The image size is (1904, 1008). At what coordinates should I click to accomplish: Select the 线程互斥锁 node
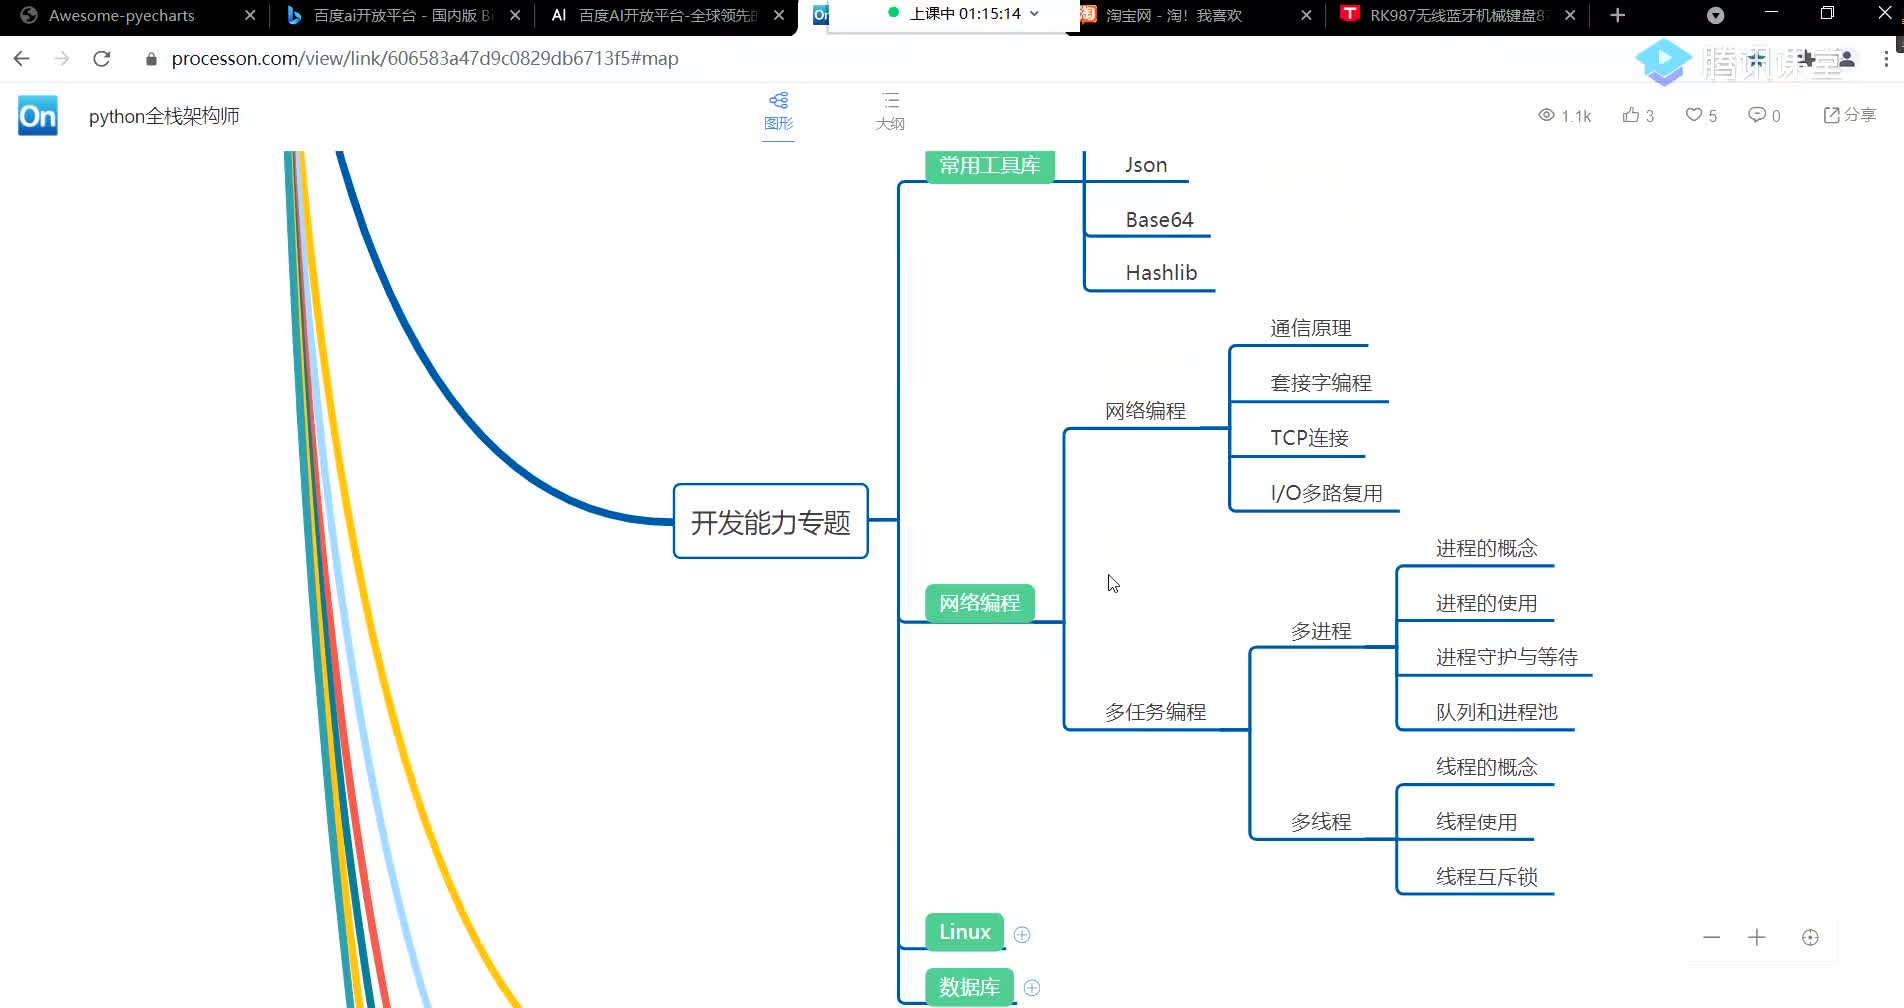coord(1486,877)
